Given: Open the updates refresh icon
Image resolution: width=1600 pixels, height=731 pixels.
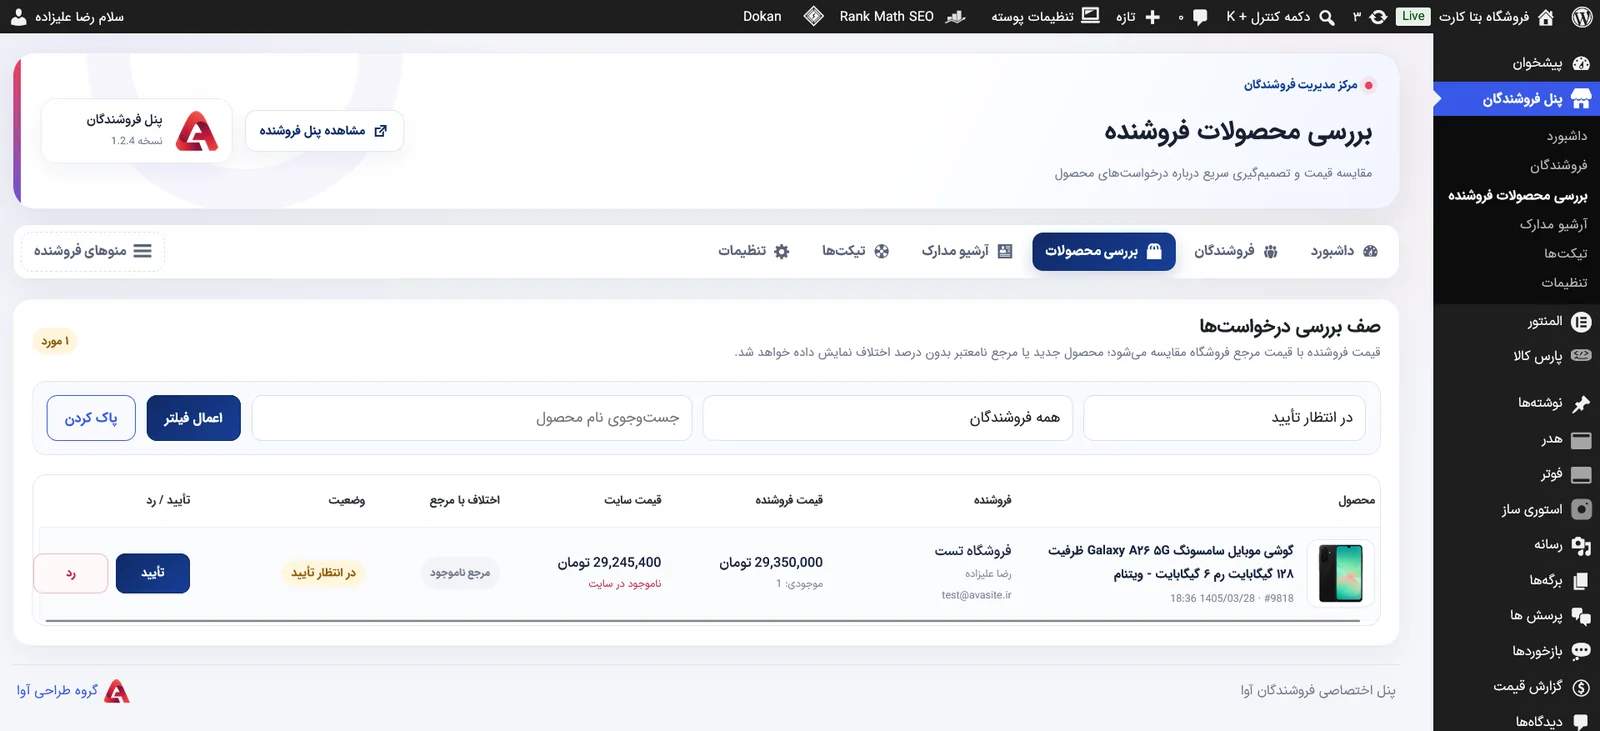Looking at the screenshot, I should pyautogui.click(x=1378, y=17).
